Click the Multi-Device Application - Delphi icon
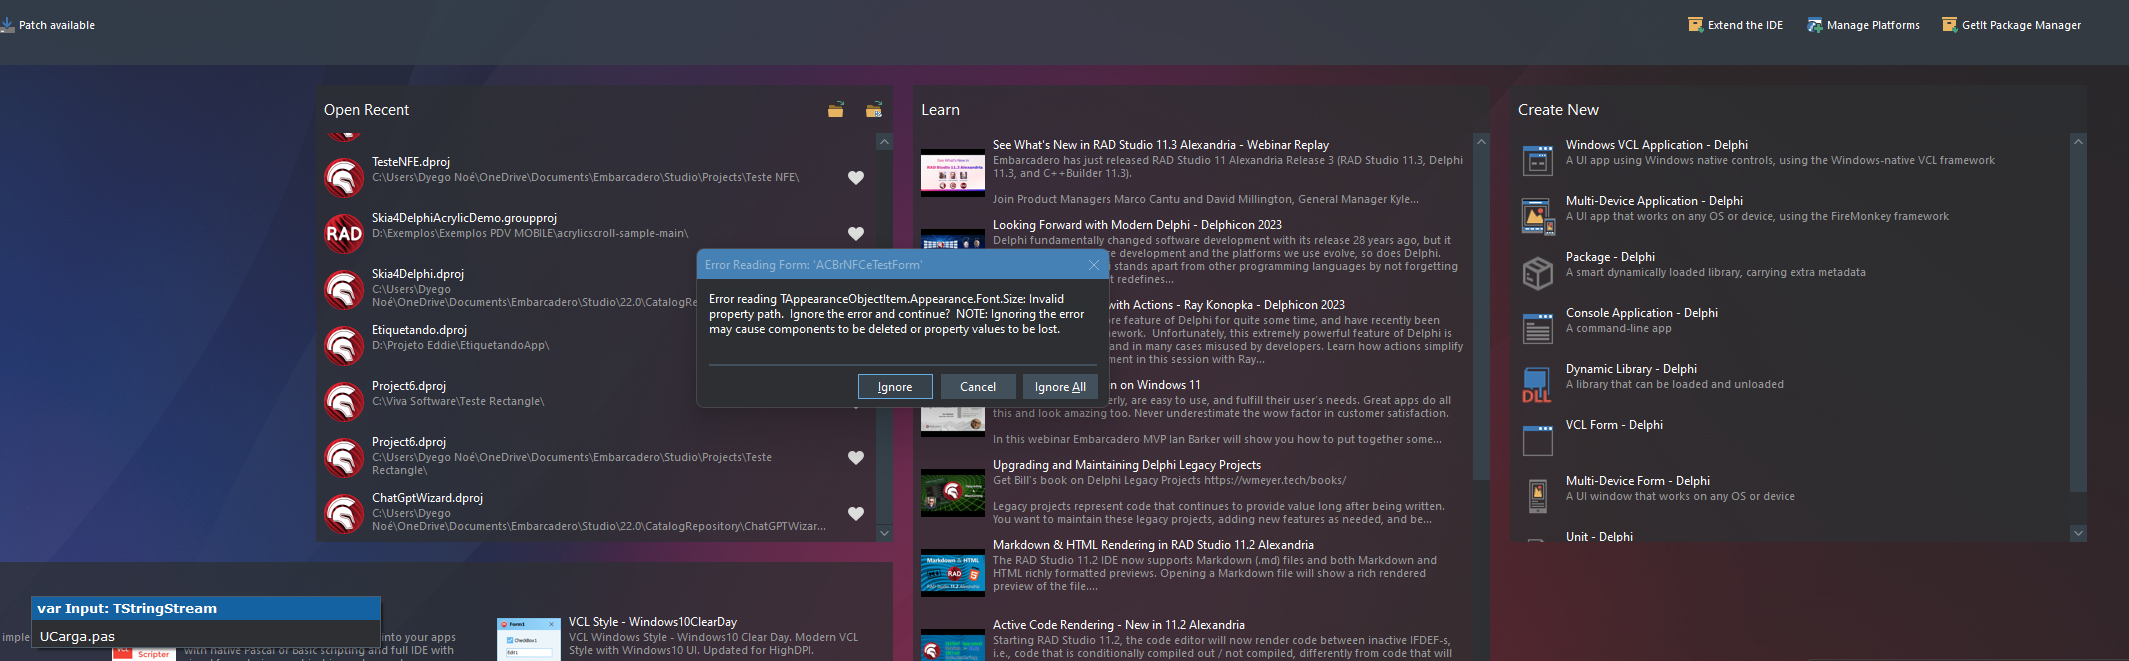Image resolution: width=2129 pixels, height=661 pixels. (1537, 216)
